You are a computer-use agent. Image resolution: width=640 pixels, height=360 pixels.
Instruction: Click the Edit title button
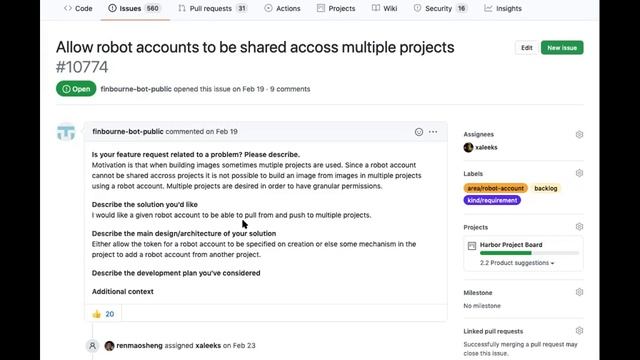tap(527, 48)
